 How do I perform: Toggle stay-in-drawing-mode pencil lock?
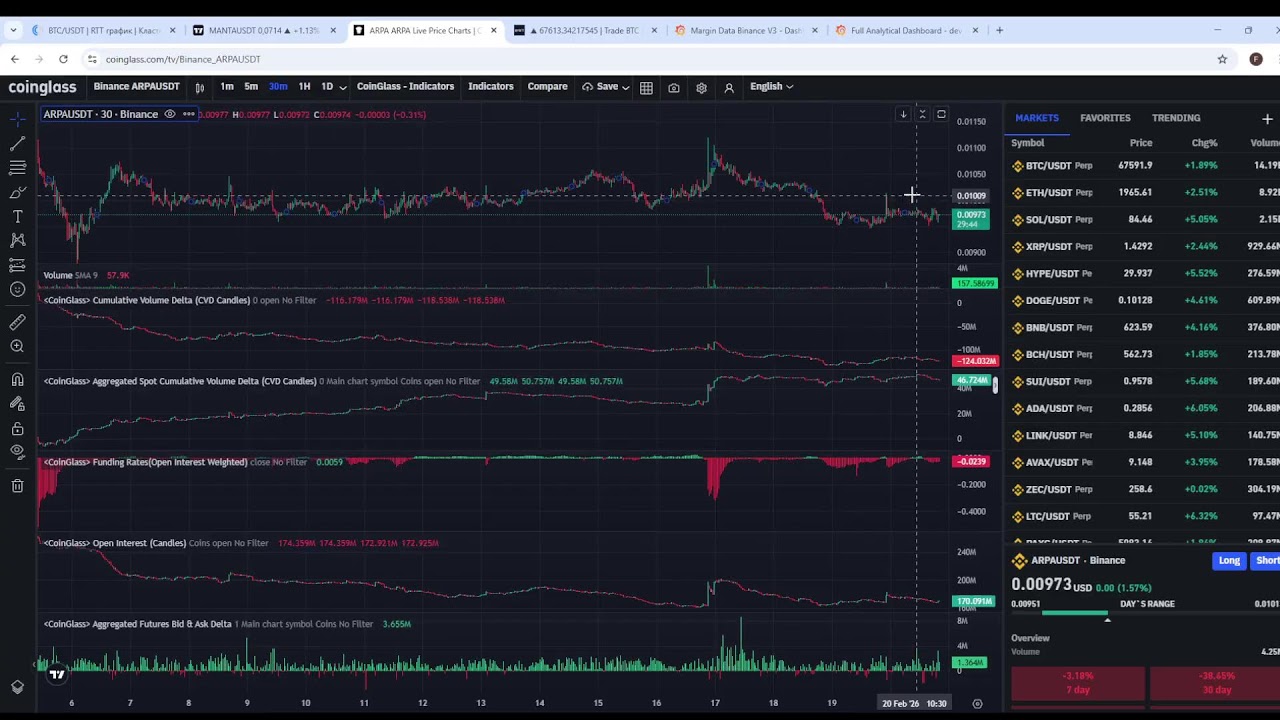coord(17,403)
